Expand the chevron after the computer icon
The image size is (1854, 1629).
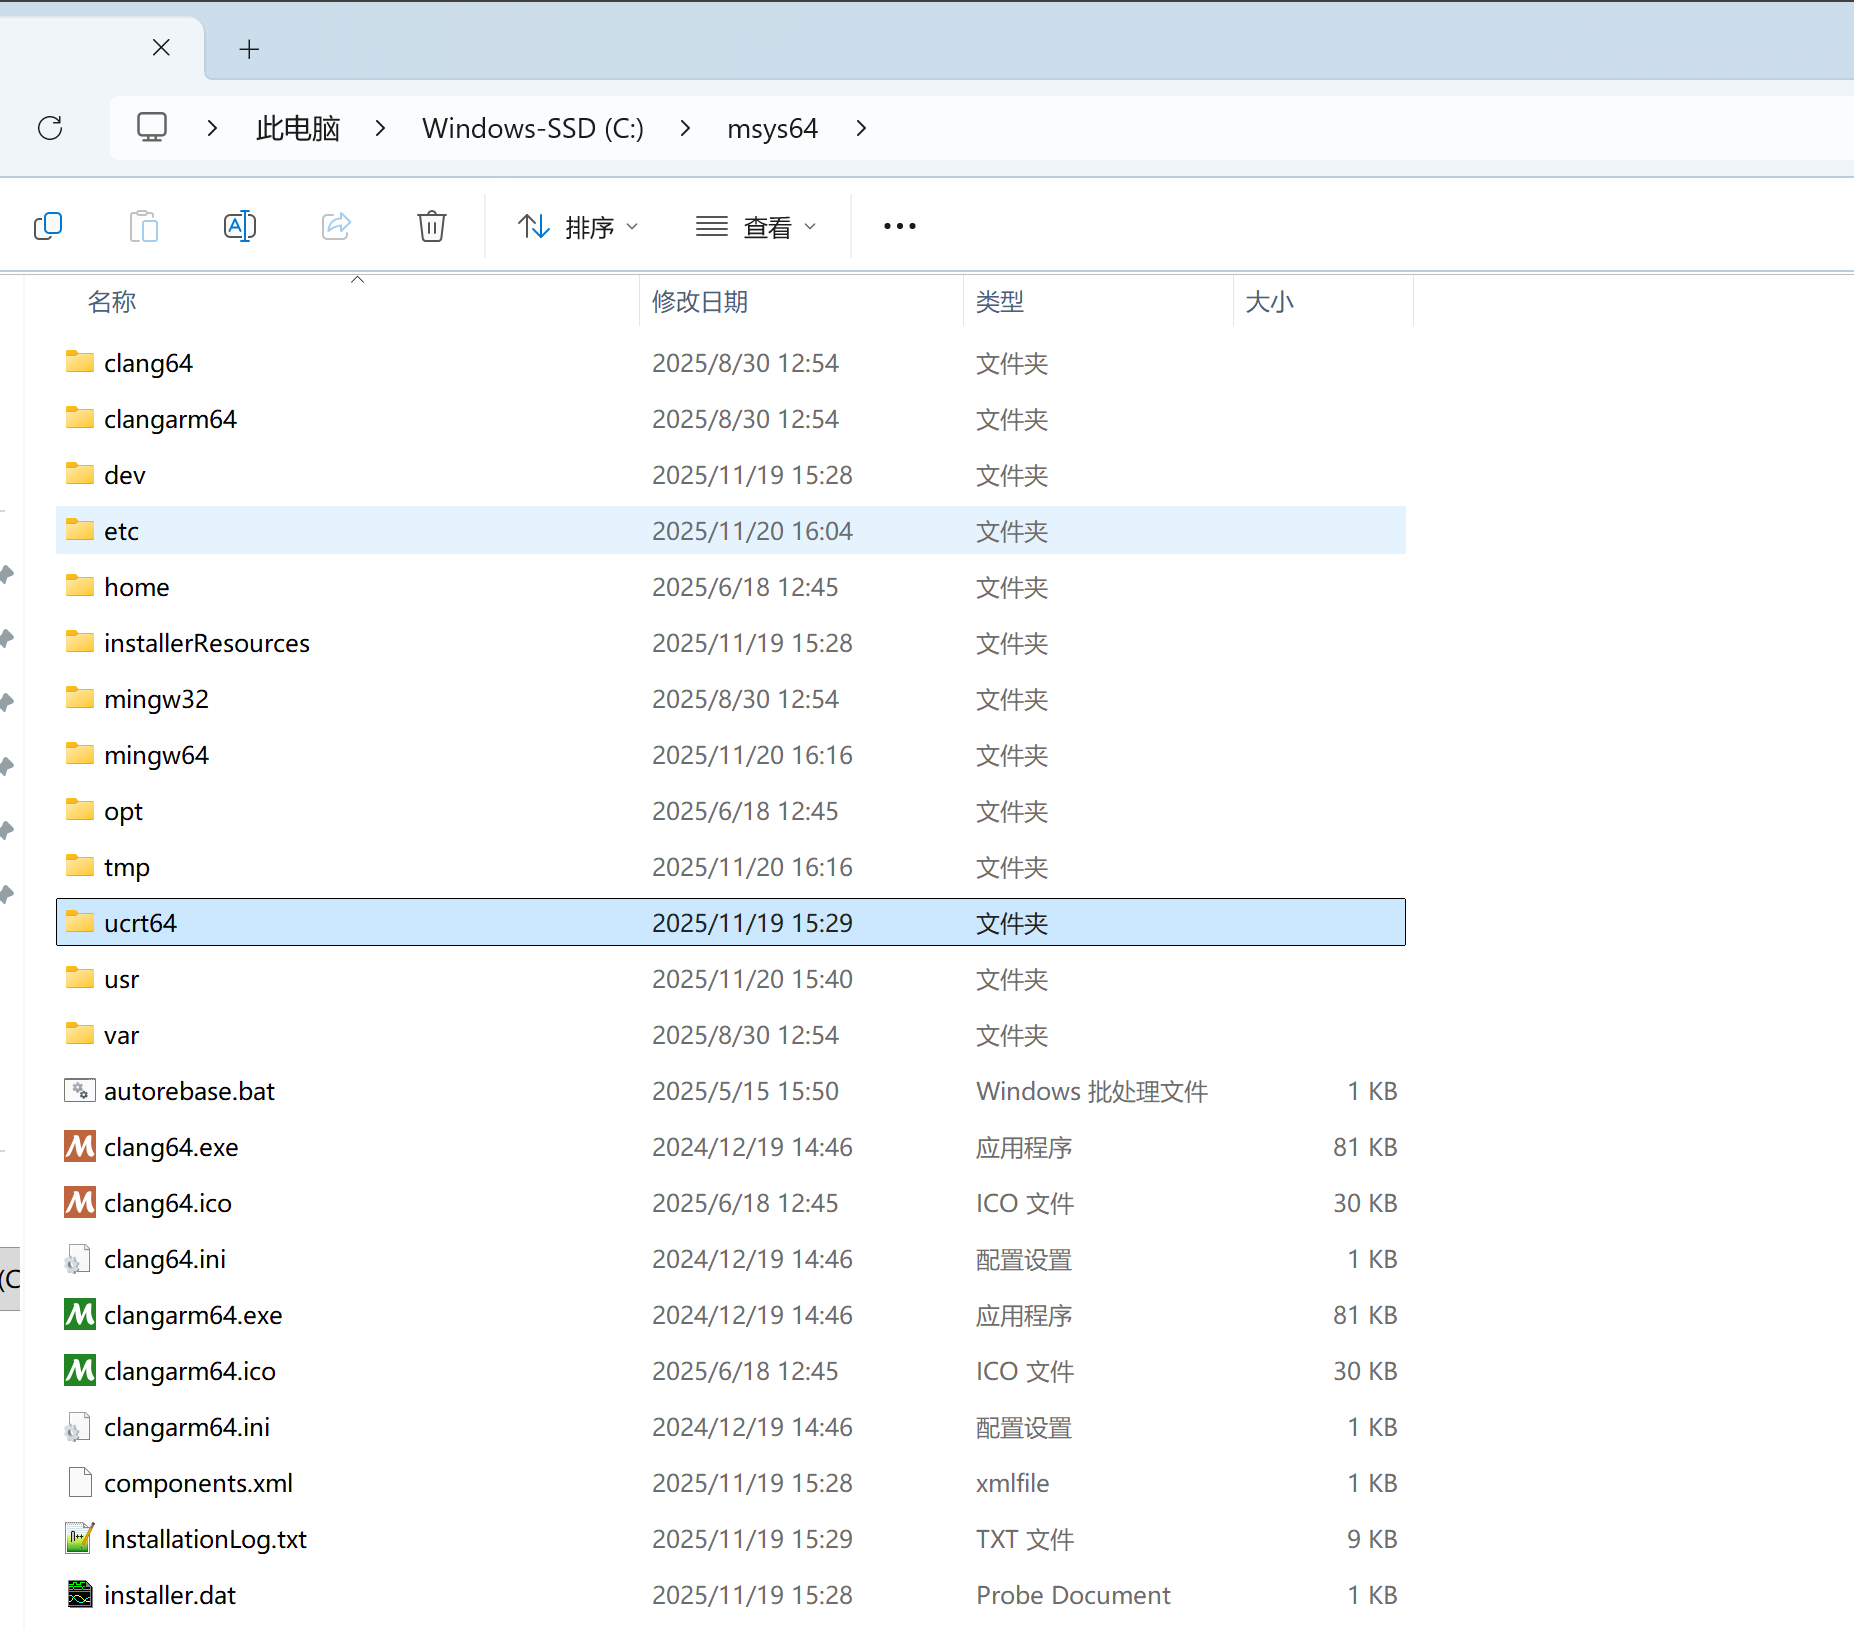[212, 128]
